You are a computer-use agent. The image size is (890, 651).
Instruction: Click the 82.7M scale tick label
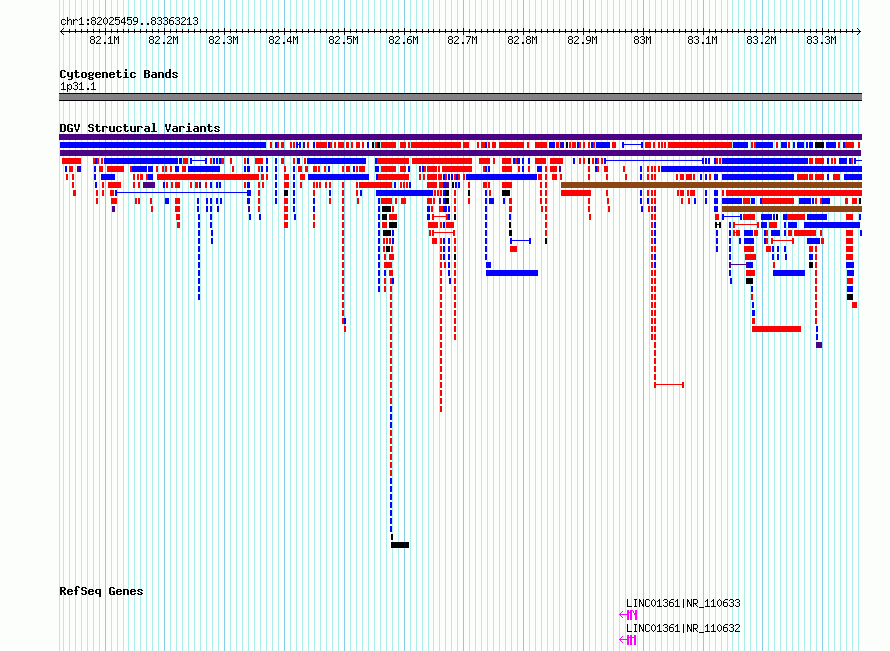click(463, 40)
